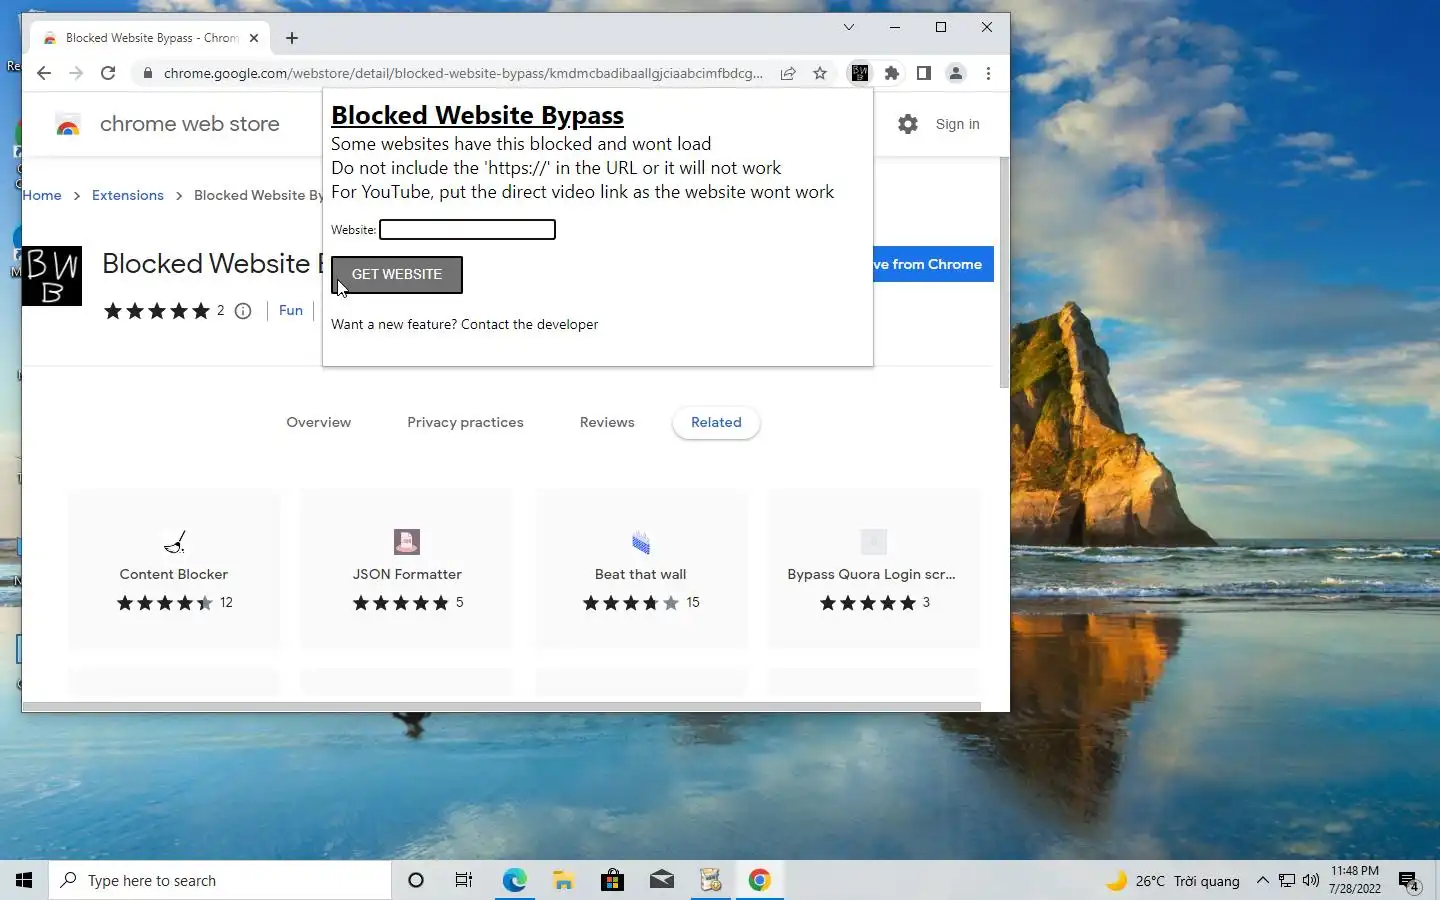
Task: Click the Chrome profile avatar icon
Action: 956,73
